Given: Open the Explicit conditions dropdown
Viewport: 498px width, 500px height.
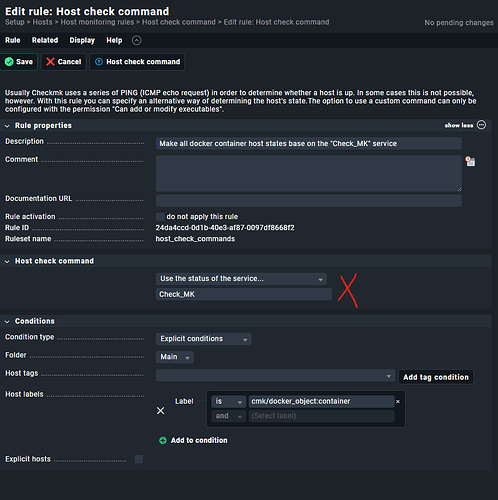Looking at the screenshot, I should coord(204,339).
